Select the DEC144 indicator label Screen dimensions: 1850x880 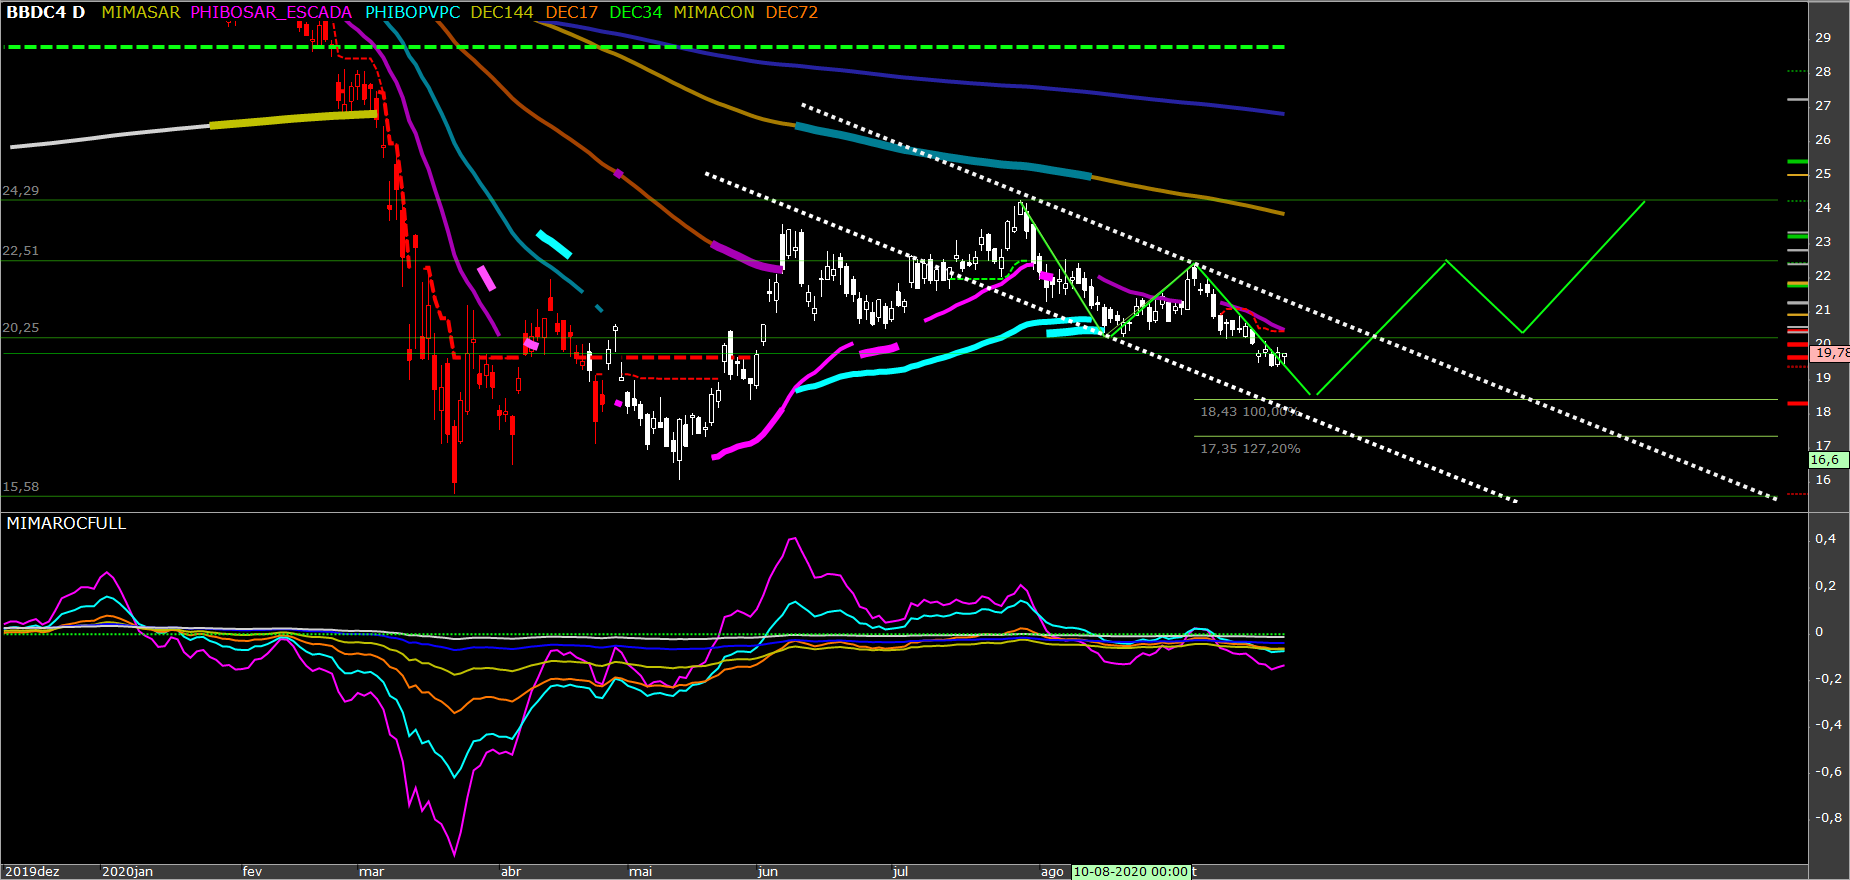coord(502,12)
